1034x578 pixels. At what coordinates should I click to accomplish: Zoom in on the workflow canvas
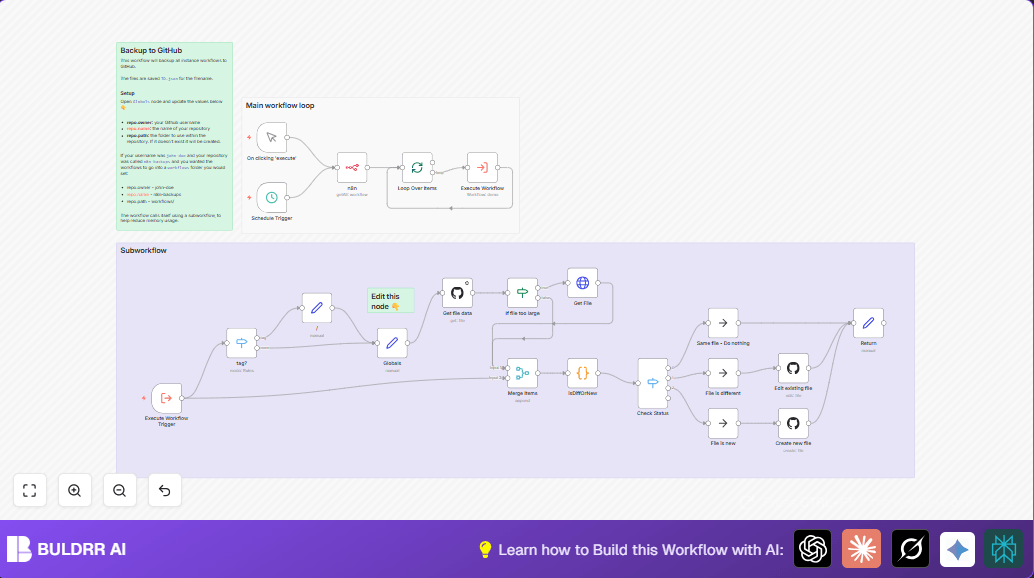point(75,490)
